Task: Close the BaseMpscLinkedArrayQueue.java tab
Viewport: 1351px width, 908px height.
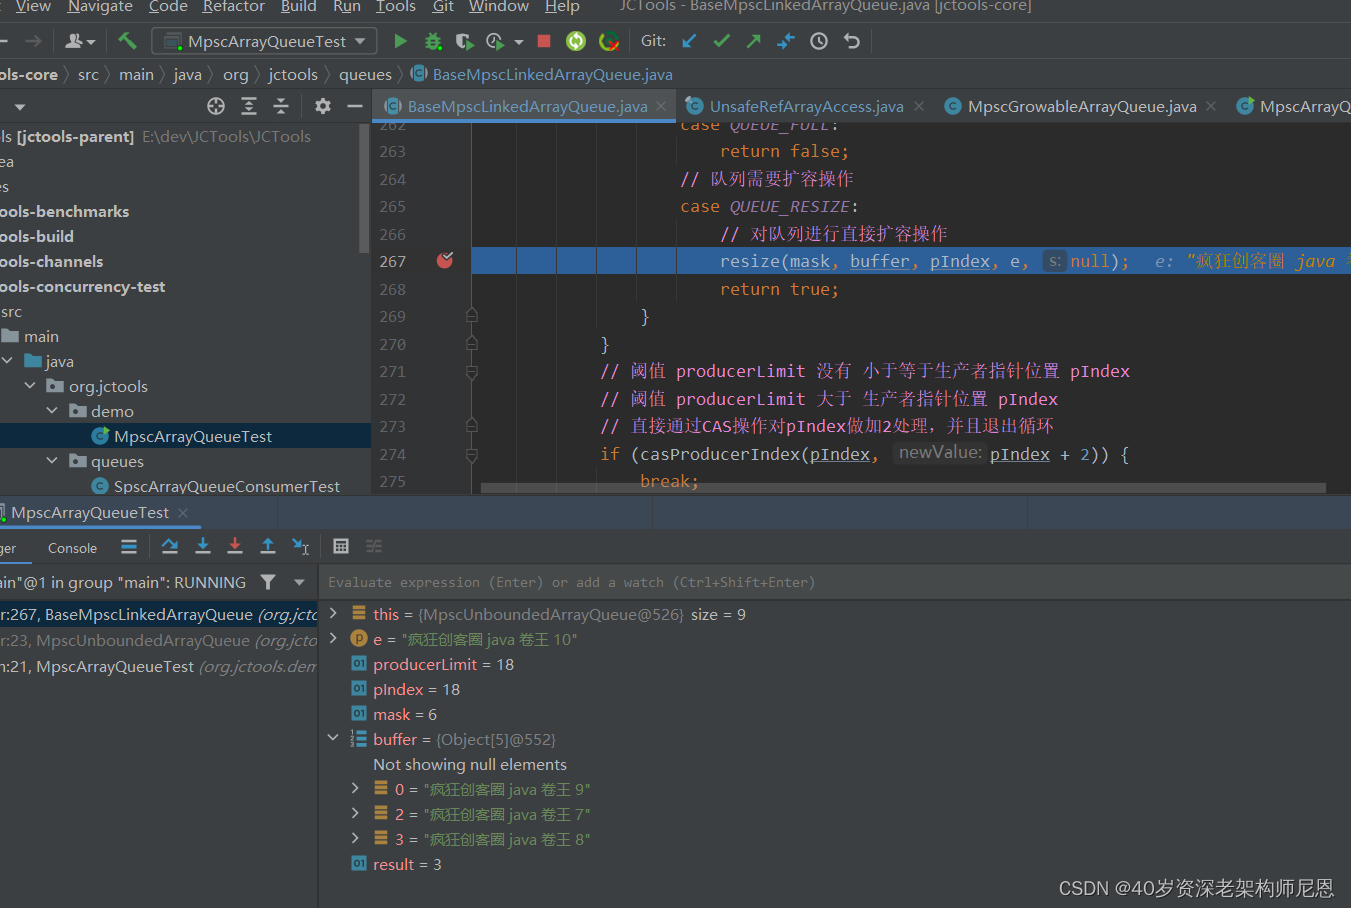Action: (x=661, y=106)
